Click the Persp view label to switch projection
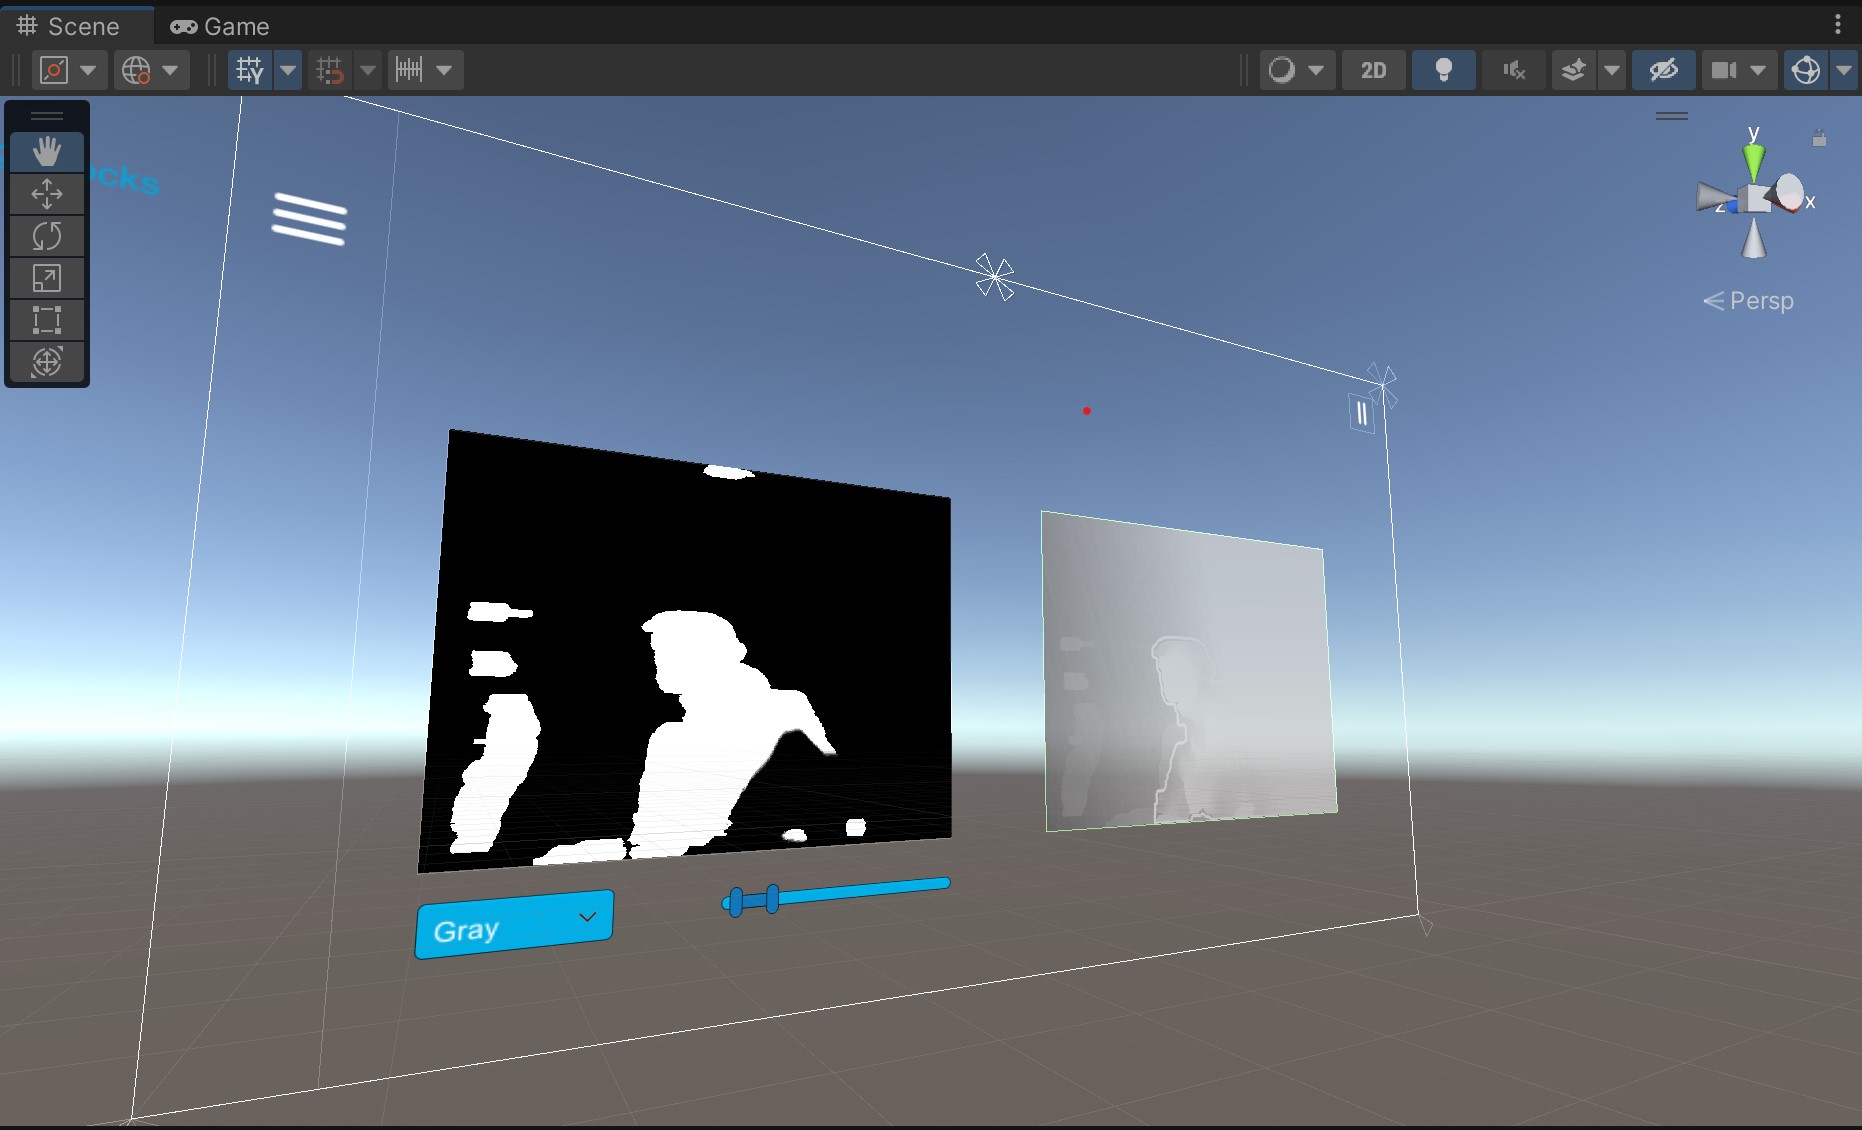 coord(1760,300)
